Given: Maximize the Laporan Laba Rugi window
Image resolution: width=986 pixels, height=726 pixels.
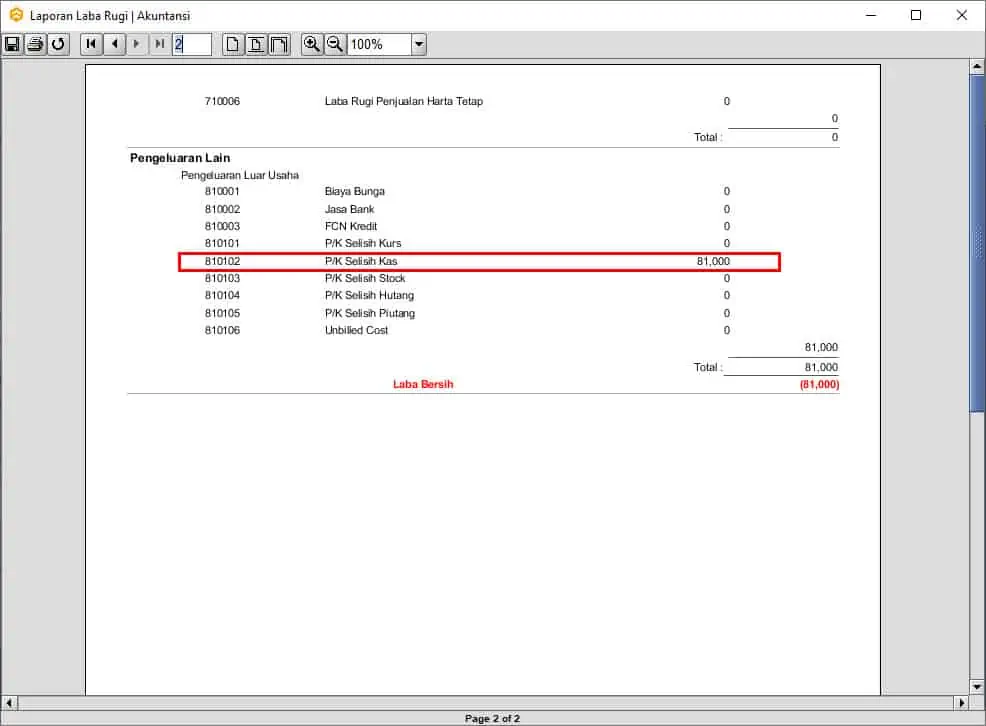Looking at the screenshot, I should point(916,15).
